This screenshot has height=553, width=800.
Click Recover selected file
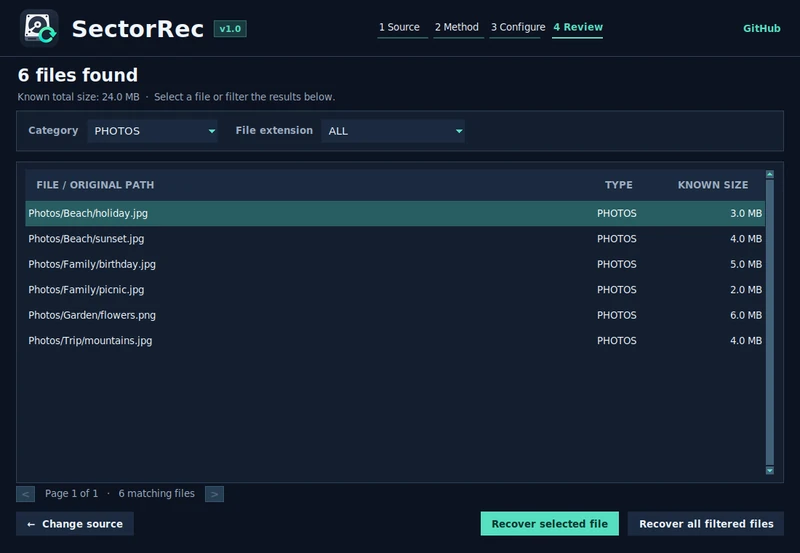pos(549,524)
